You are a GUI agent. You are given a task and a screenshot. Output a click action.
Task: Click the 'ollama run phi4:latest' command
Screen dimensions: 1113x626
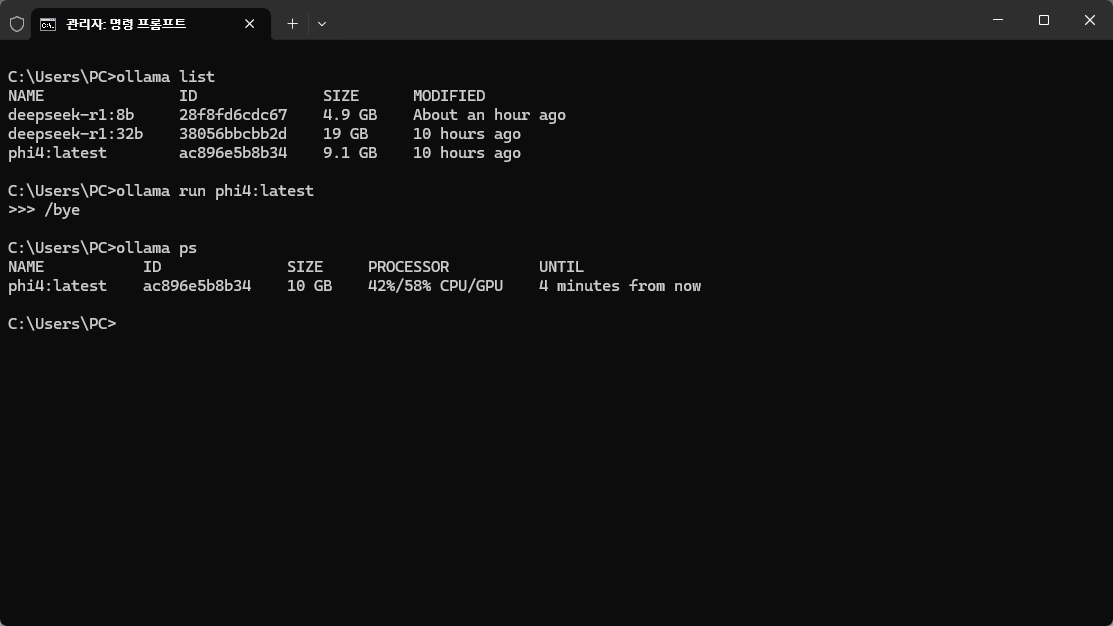tap(215, 191)
